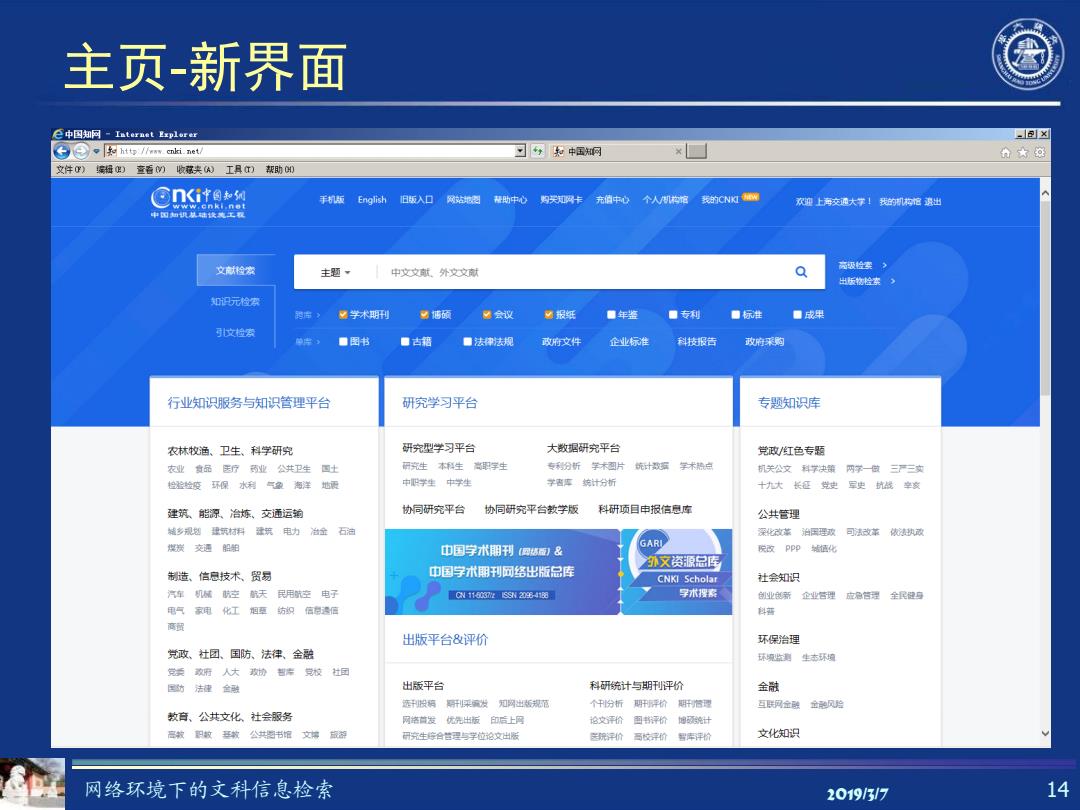Viewport: 1080px width, 810px height.
Task: Click the 退出 logout link
Action: [933, 202]
